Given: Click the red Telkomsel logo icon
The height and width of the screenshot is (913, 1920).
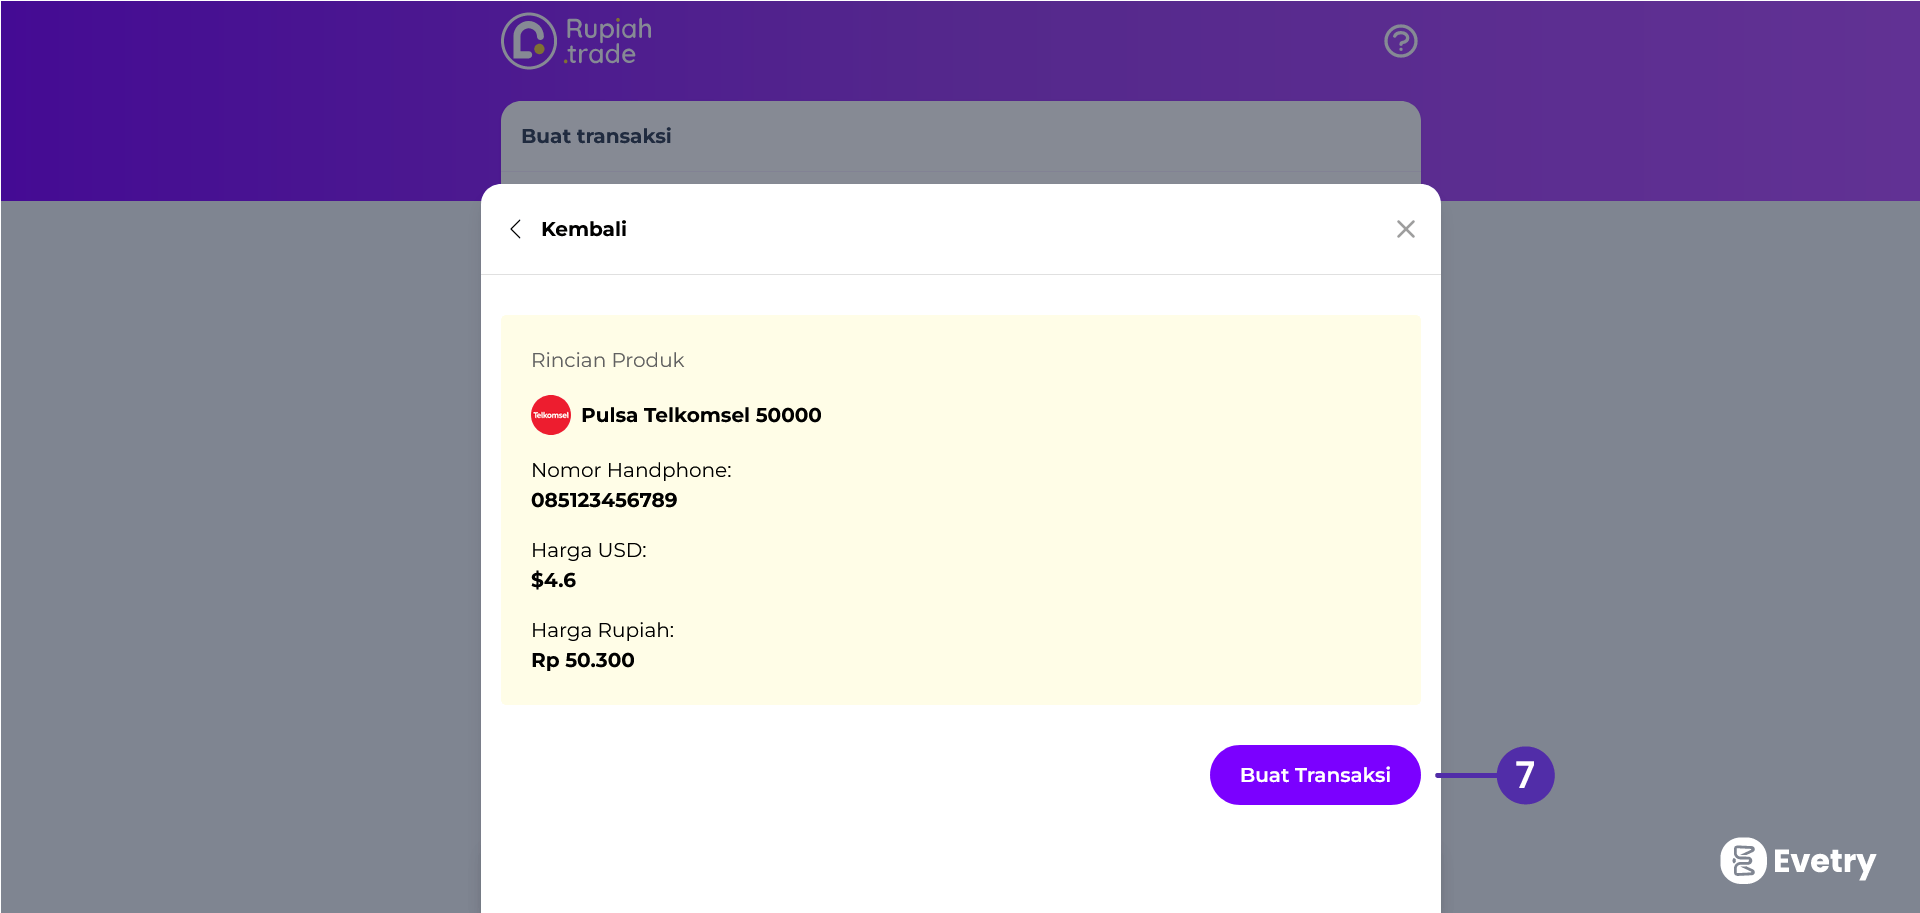Looking at the screenshot, I should (550, 415).
